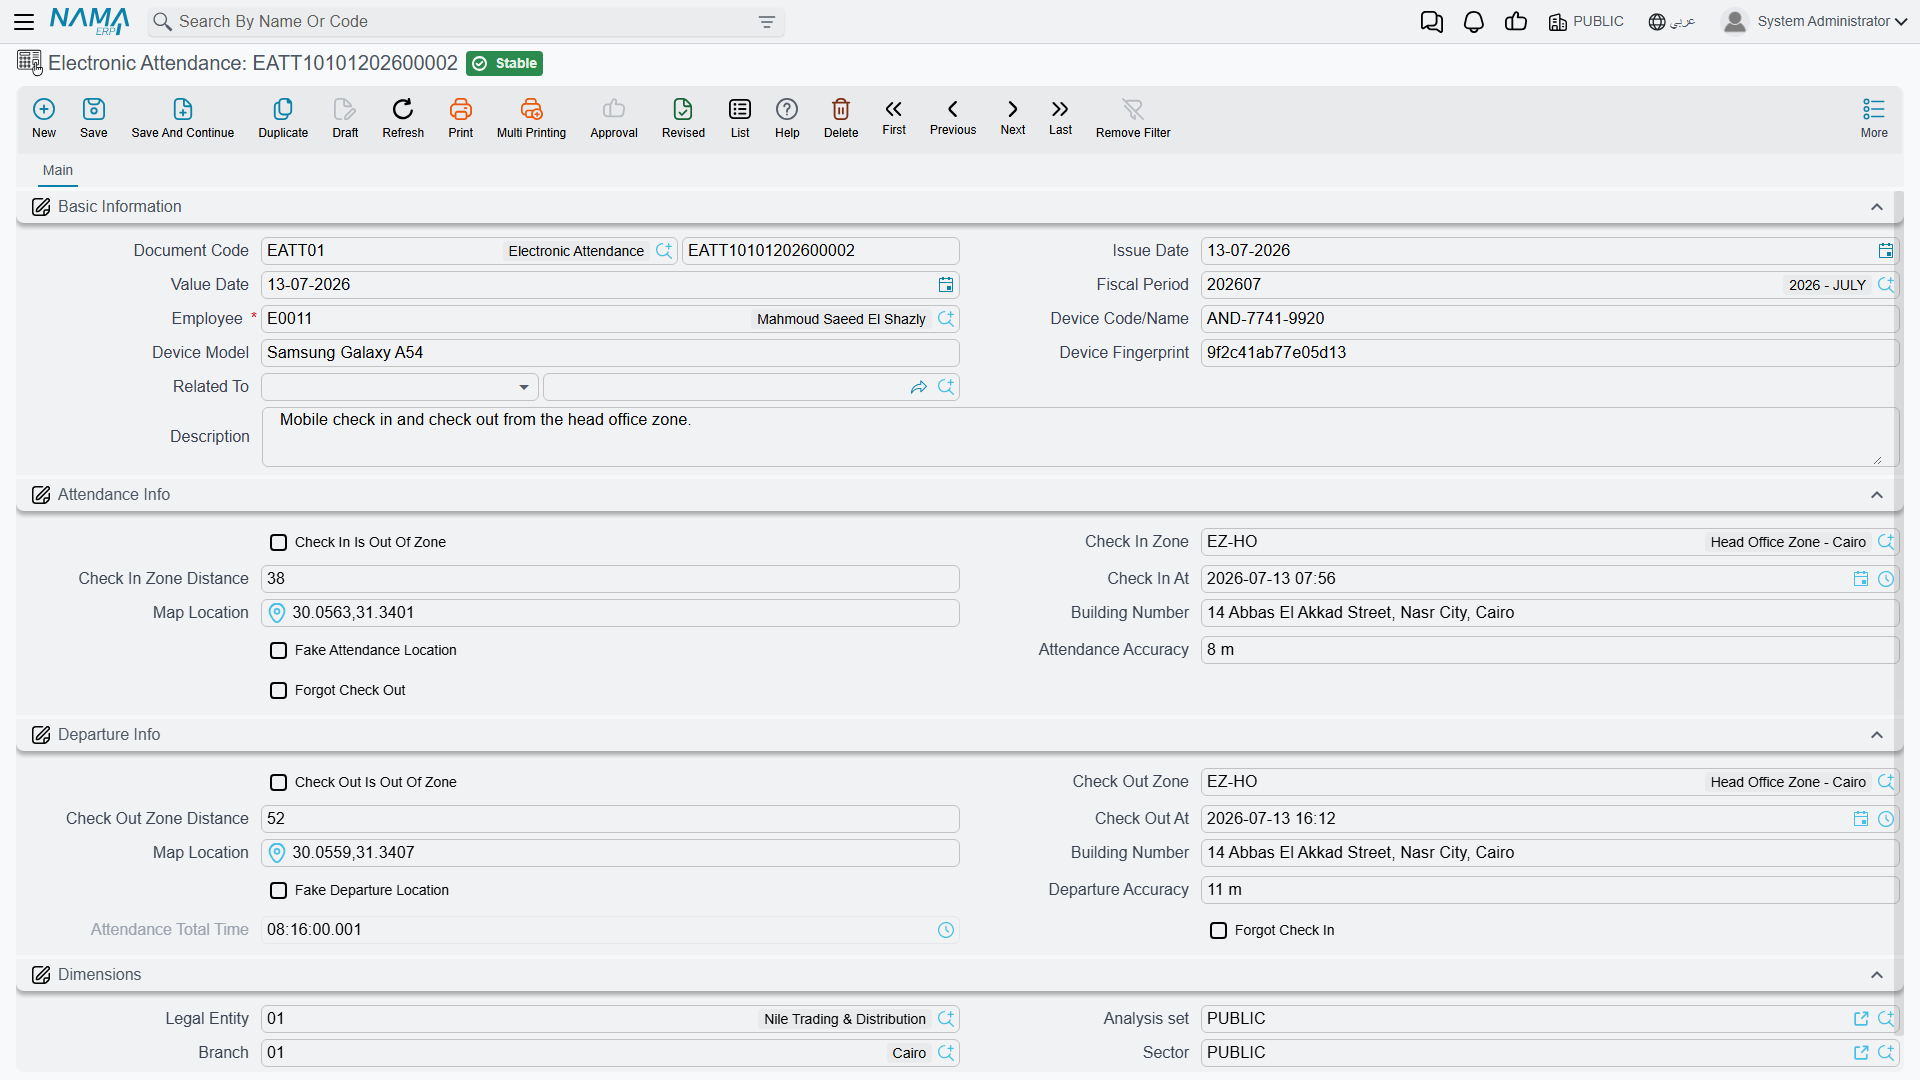
Task: Tick Fake Attendance Location checkbox
Action: click(279, 651)
